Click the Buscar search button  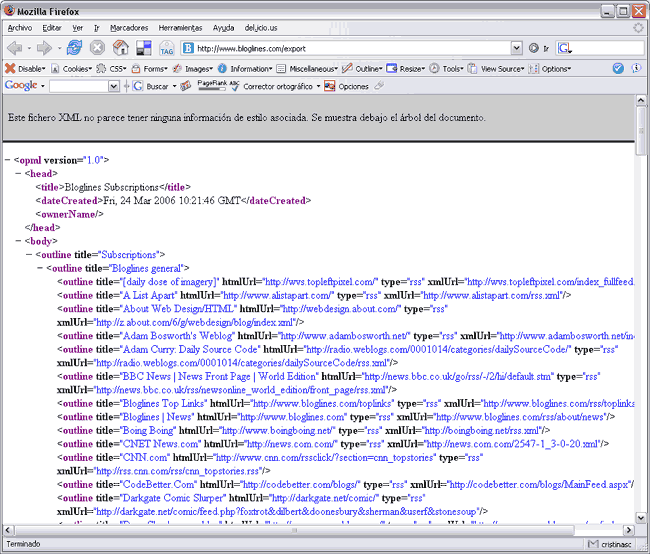(x=151, y=86)
